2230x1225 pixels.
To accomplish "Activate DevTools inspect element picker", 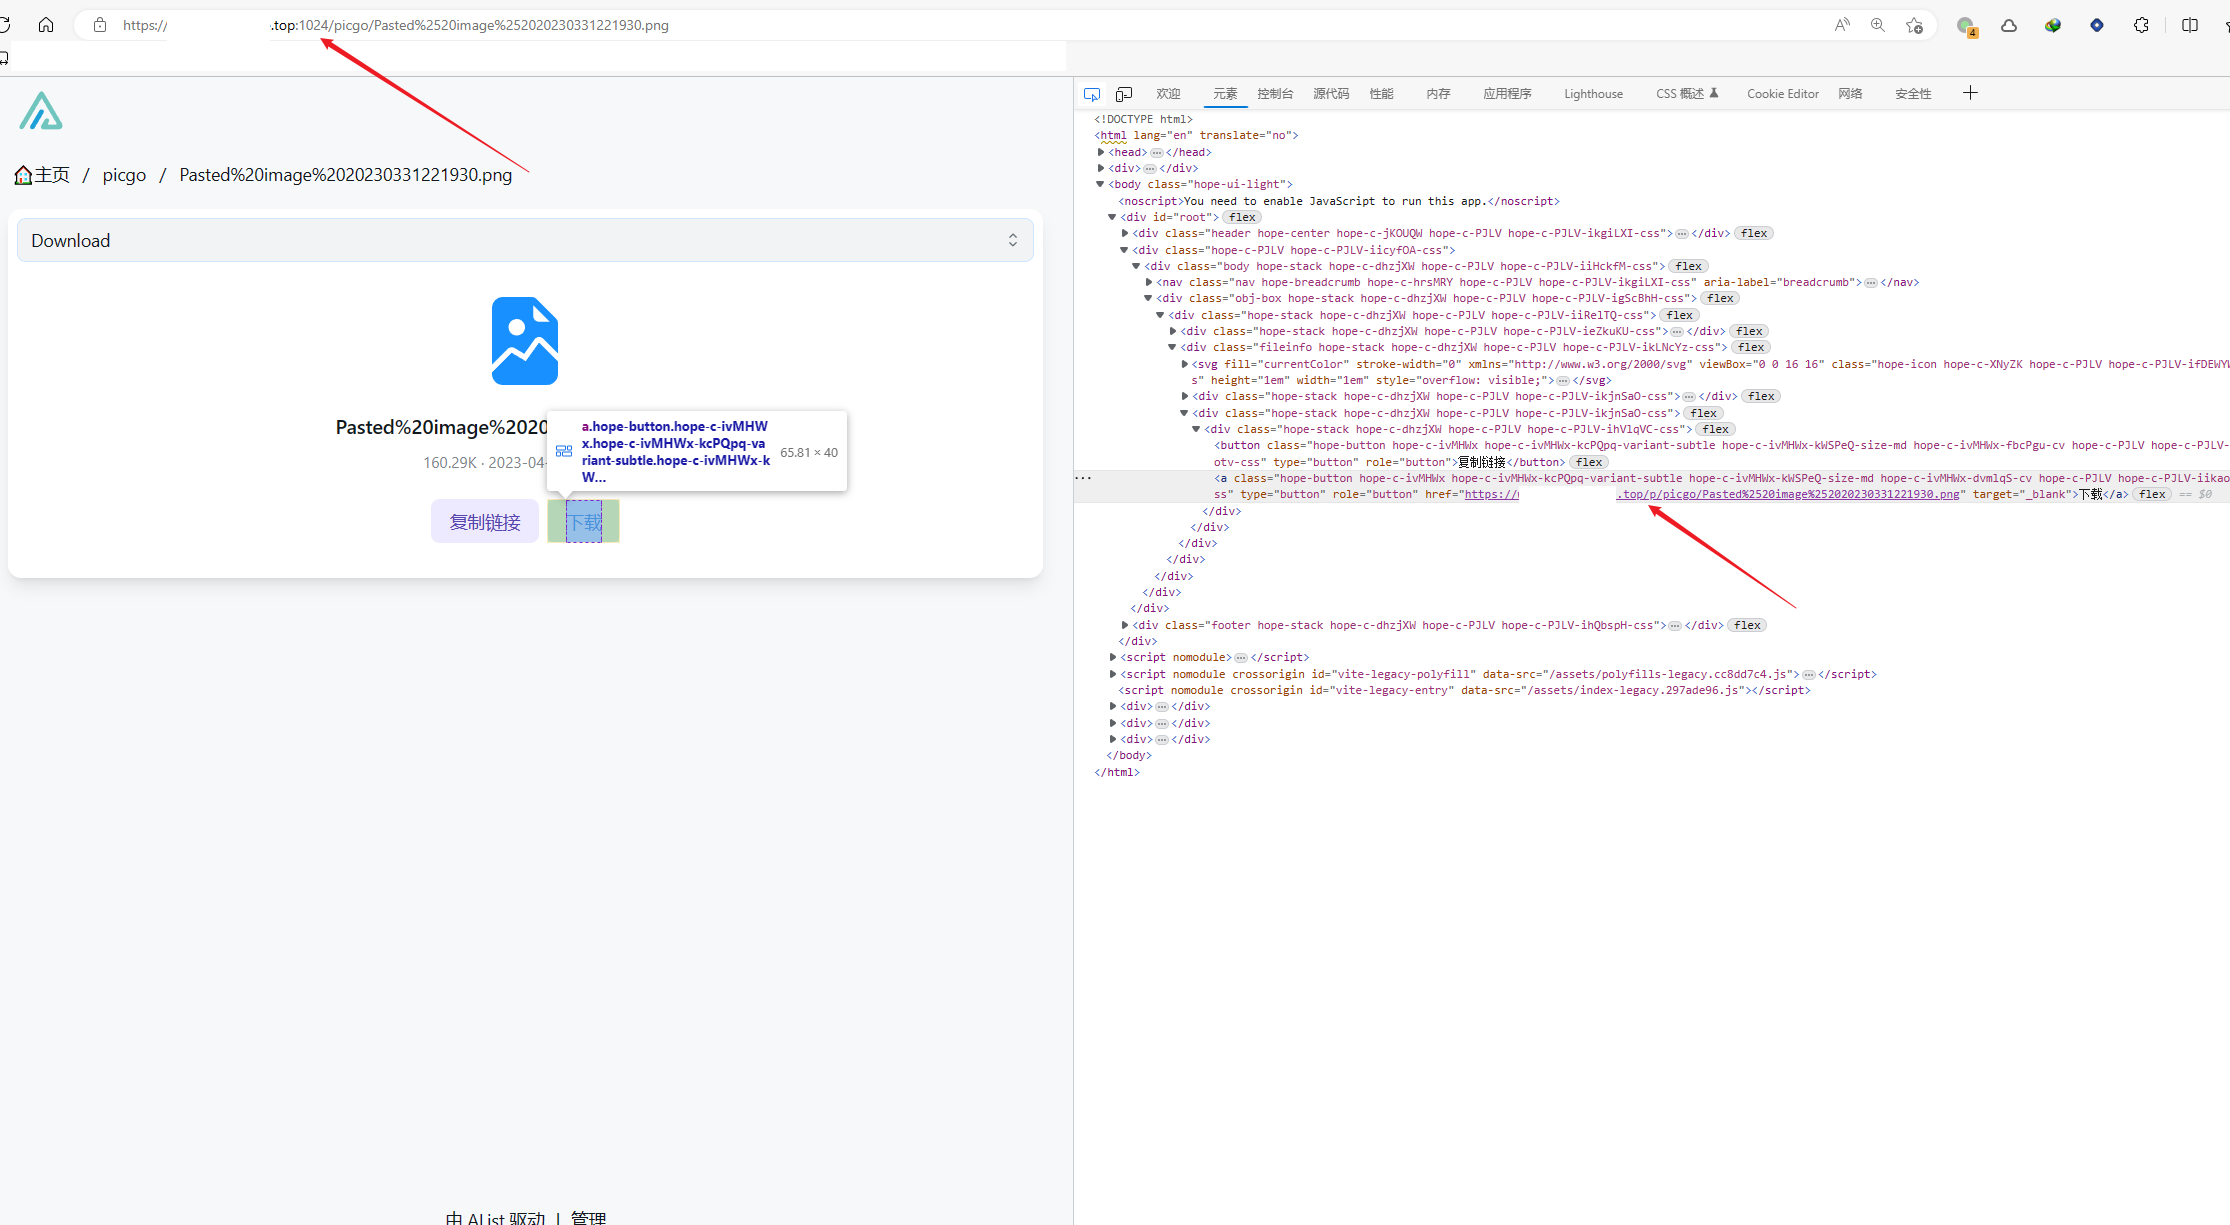I will [x=1092, y=94].
